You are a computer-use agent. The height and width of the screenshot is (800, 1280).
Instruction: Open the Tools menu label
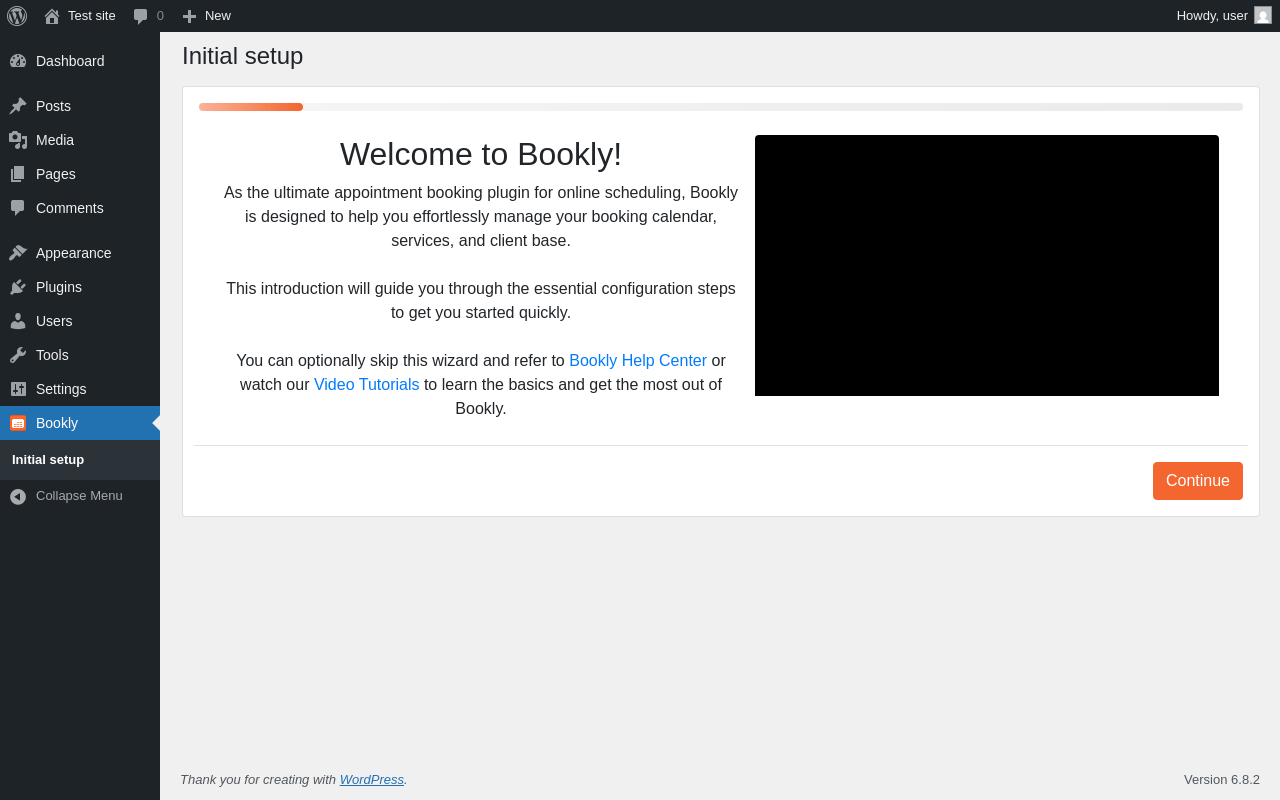pos(52,355)
